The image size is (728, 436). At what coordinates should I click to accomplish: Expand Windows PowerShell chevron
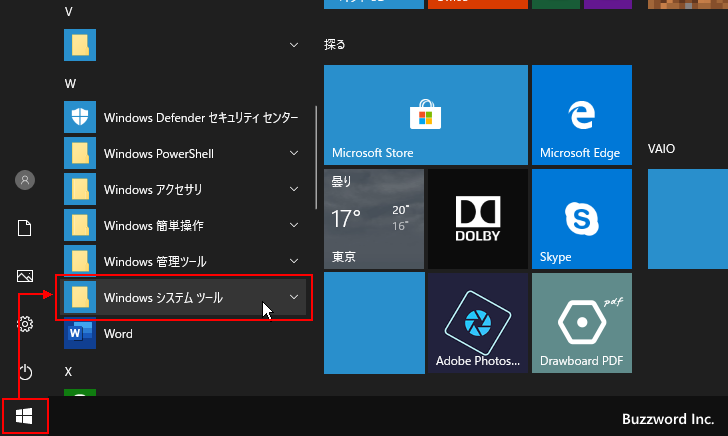coord(294,153)
